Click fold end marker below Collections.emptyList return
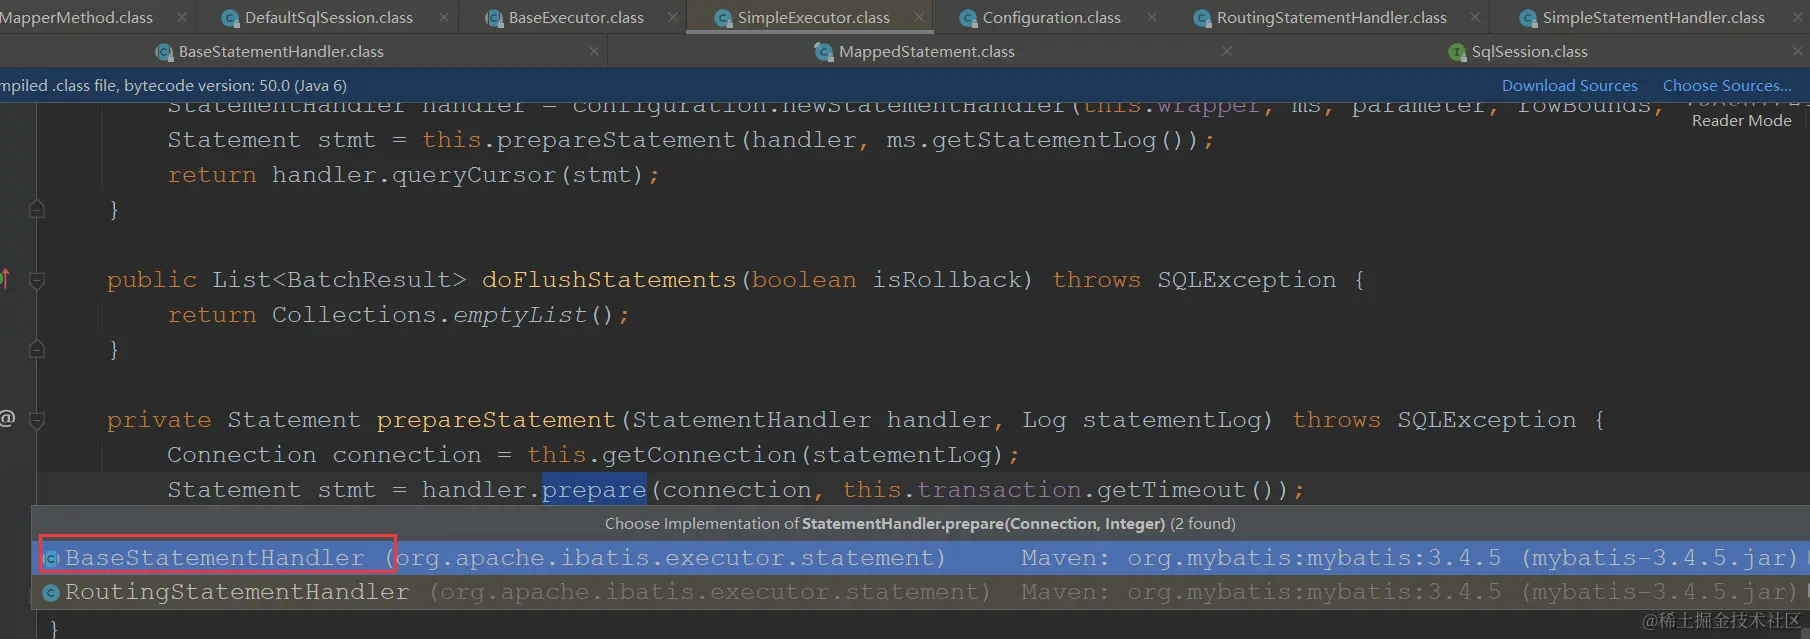Screen dimensions: 1810x639 (x=37, y=349)
